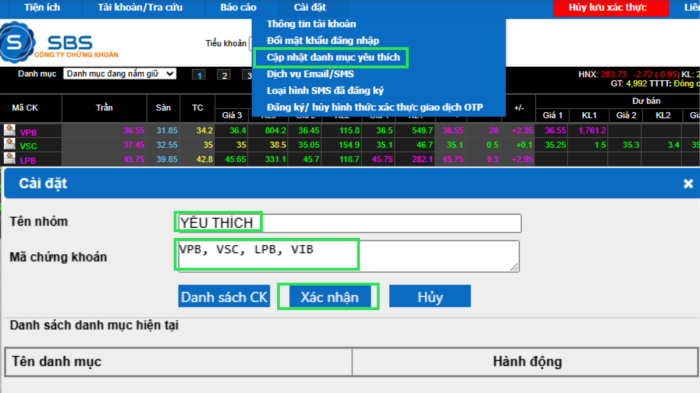Click VSC floor price 32.55
The image size is (700, 393).
pos(167,145)
